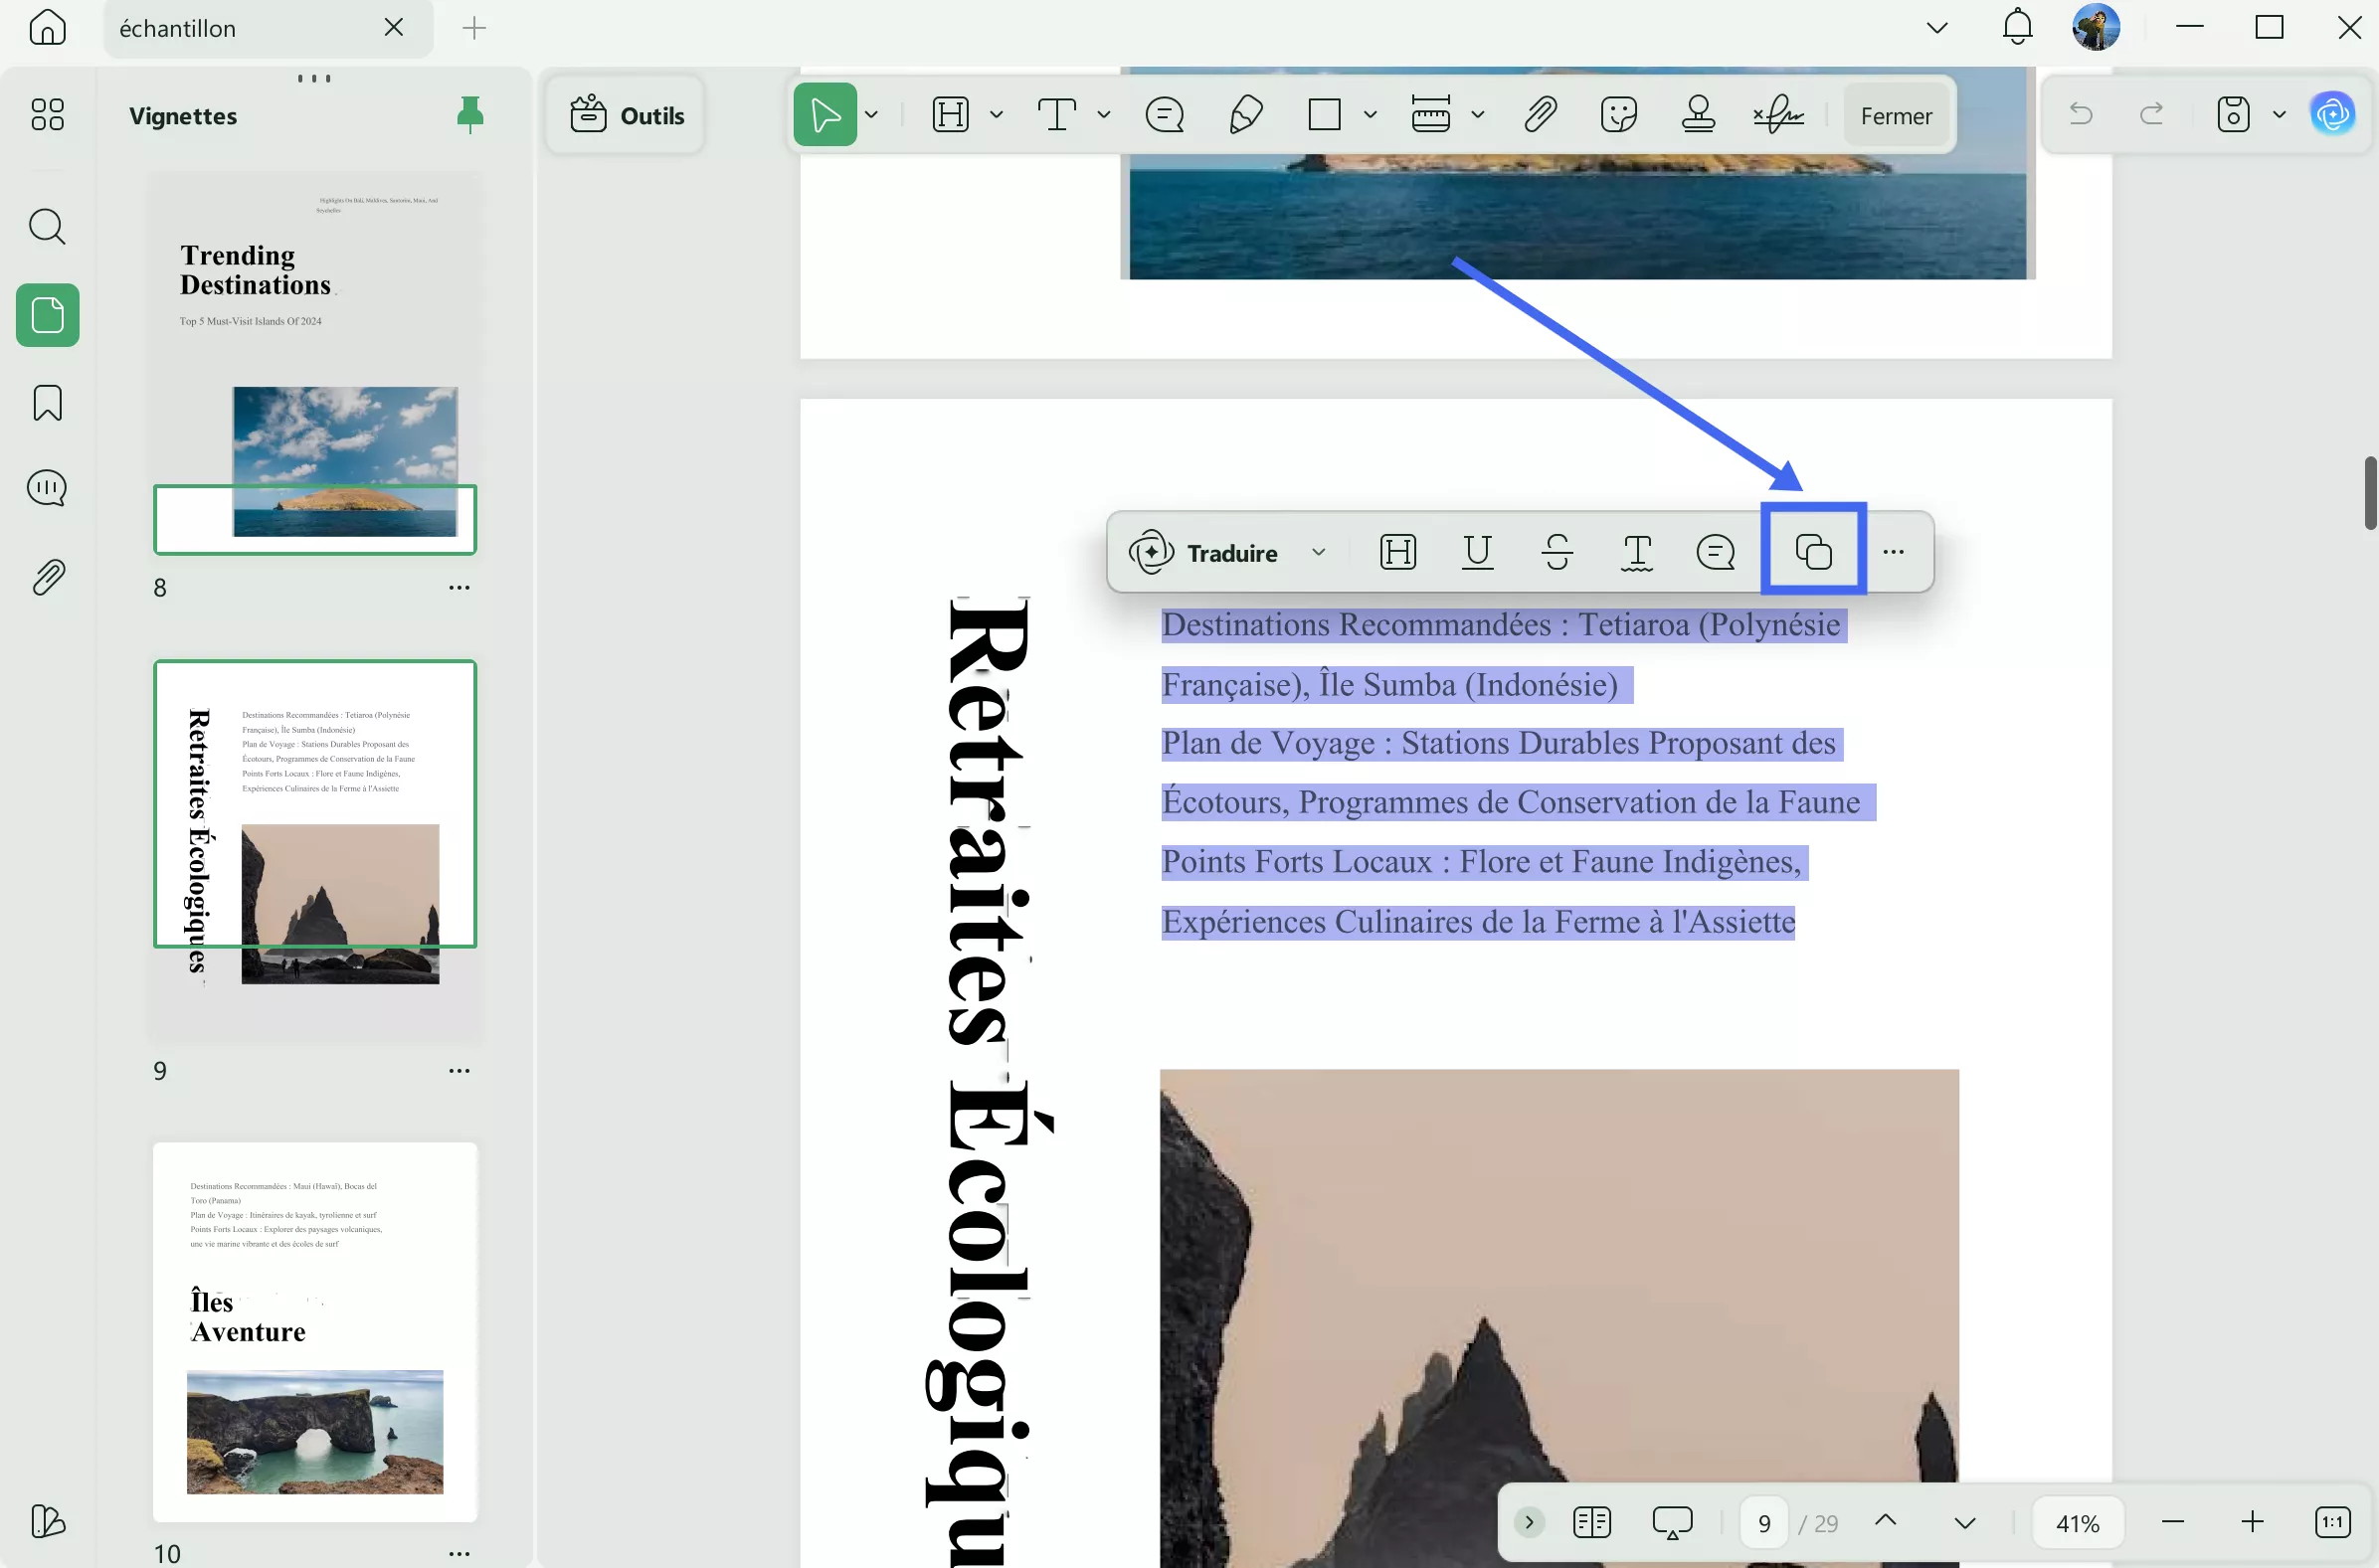Open the shape tool dropdown arrow
The image size is (2379, 1568).
coord(1369,114)
